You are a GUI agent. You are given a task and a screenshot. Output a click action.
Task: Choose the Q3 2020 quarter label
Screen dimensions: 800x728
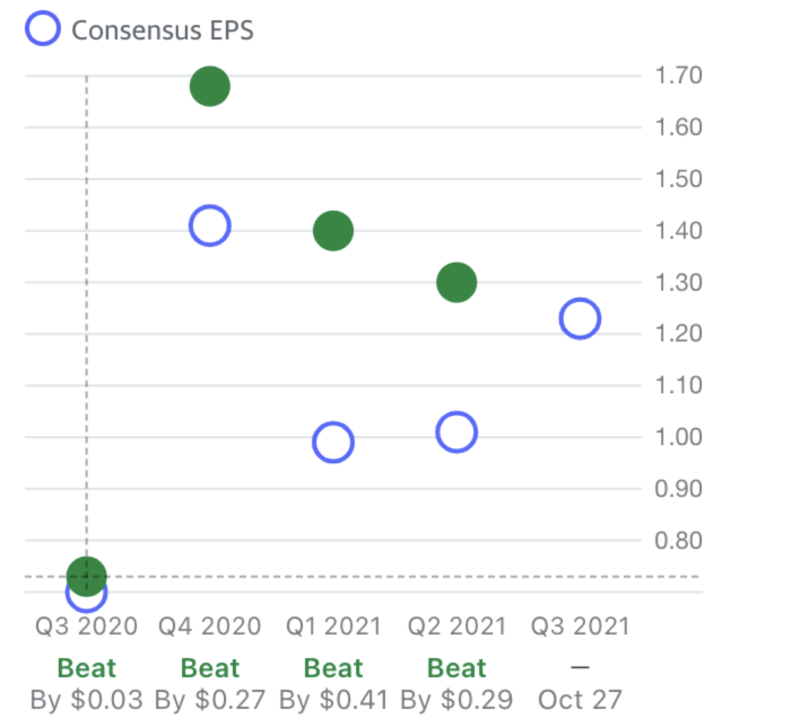[x=87, y=626]
